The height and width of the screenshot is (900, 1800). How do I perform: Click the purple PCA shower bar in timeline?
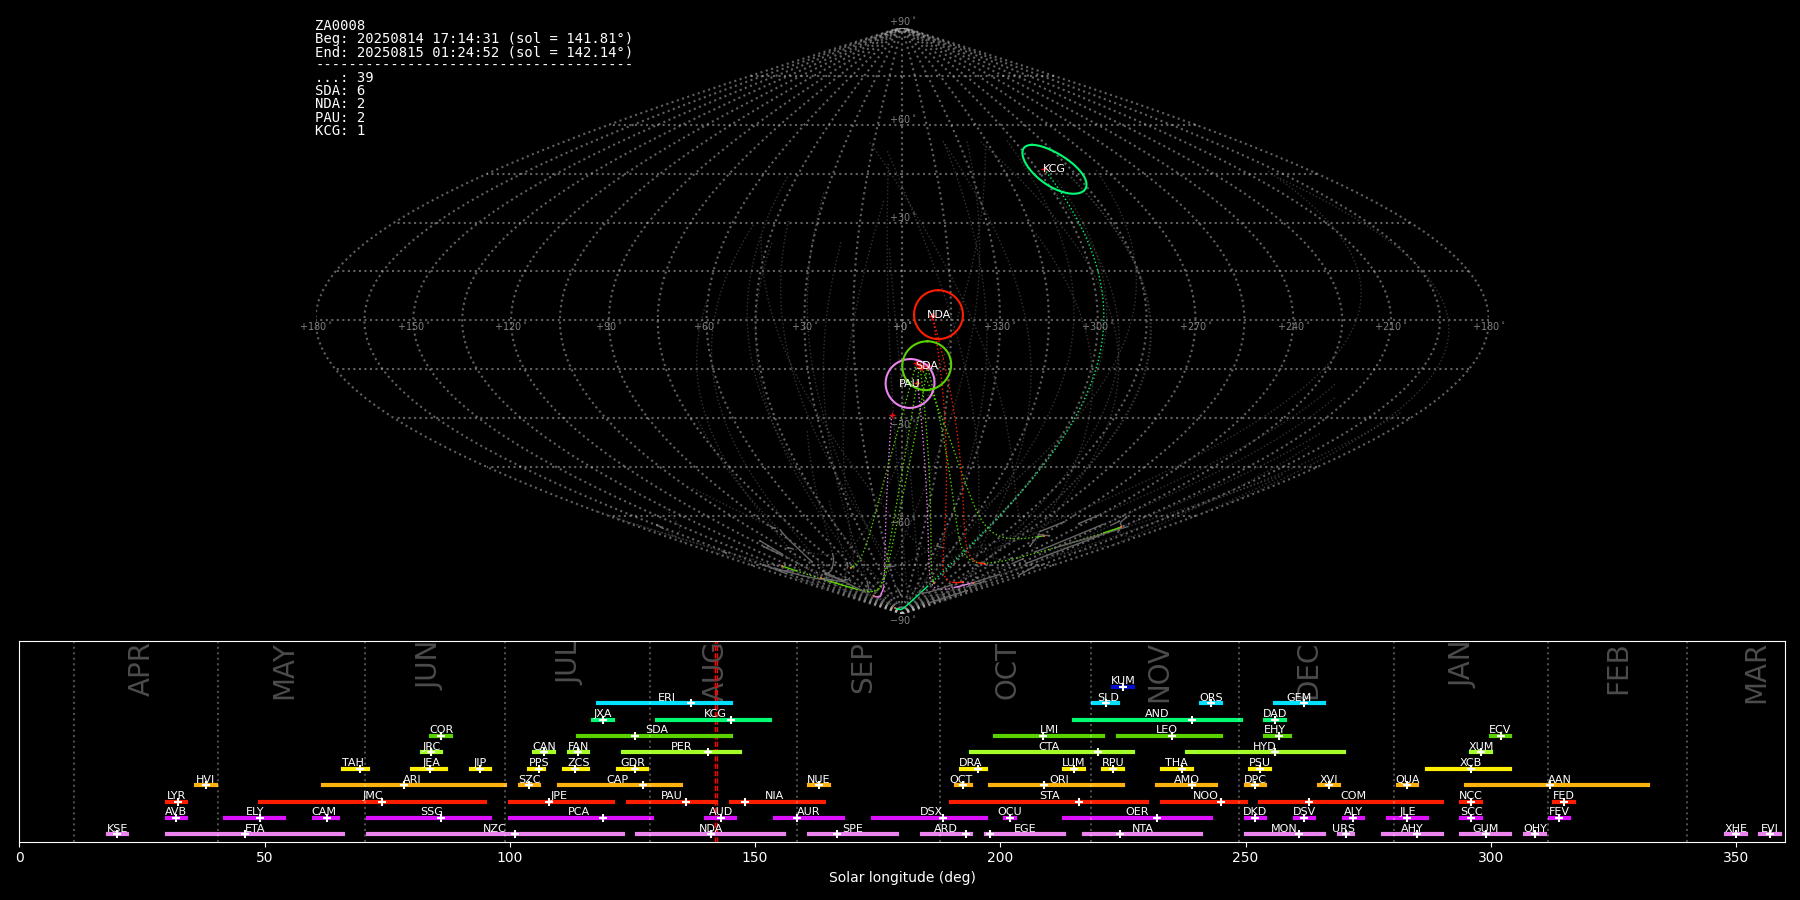(x=580, y=818)
